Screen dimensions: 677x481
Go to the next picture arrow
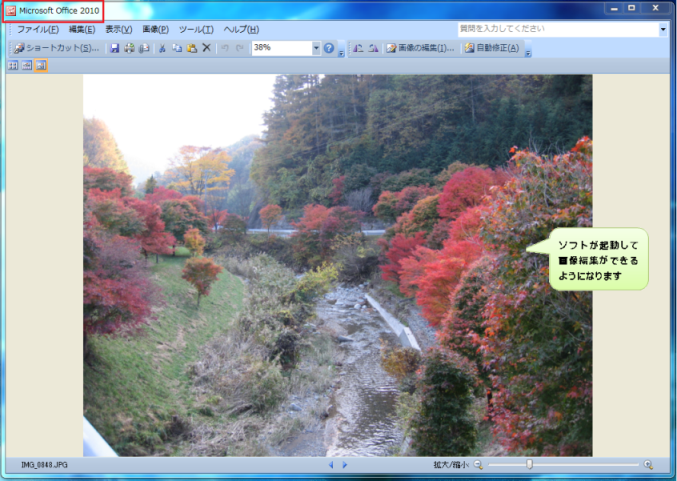coord(345,465)
